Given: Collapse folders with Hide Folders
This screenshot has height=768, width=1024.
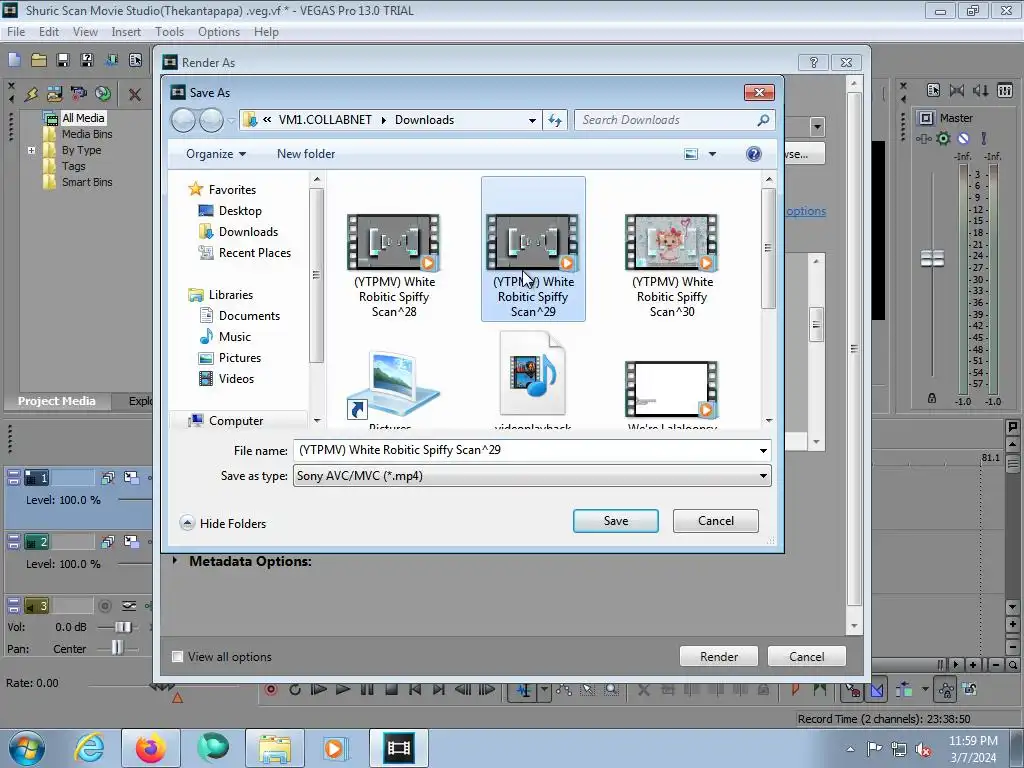Looking at the screenshot, I should pos(223,524).
